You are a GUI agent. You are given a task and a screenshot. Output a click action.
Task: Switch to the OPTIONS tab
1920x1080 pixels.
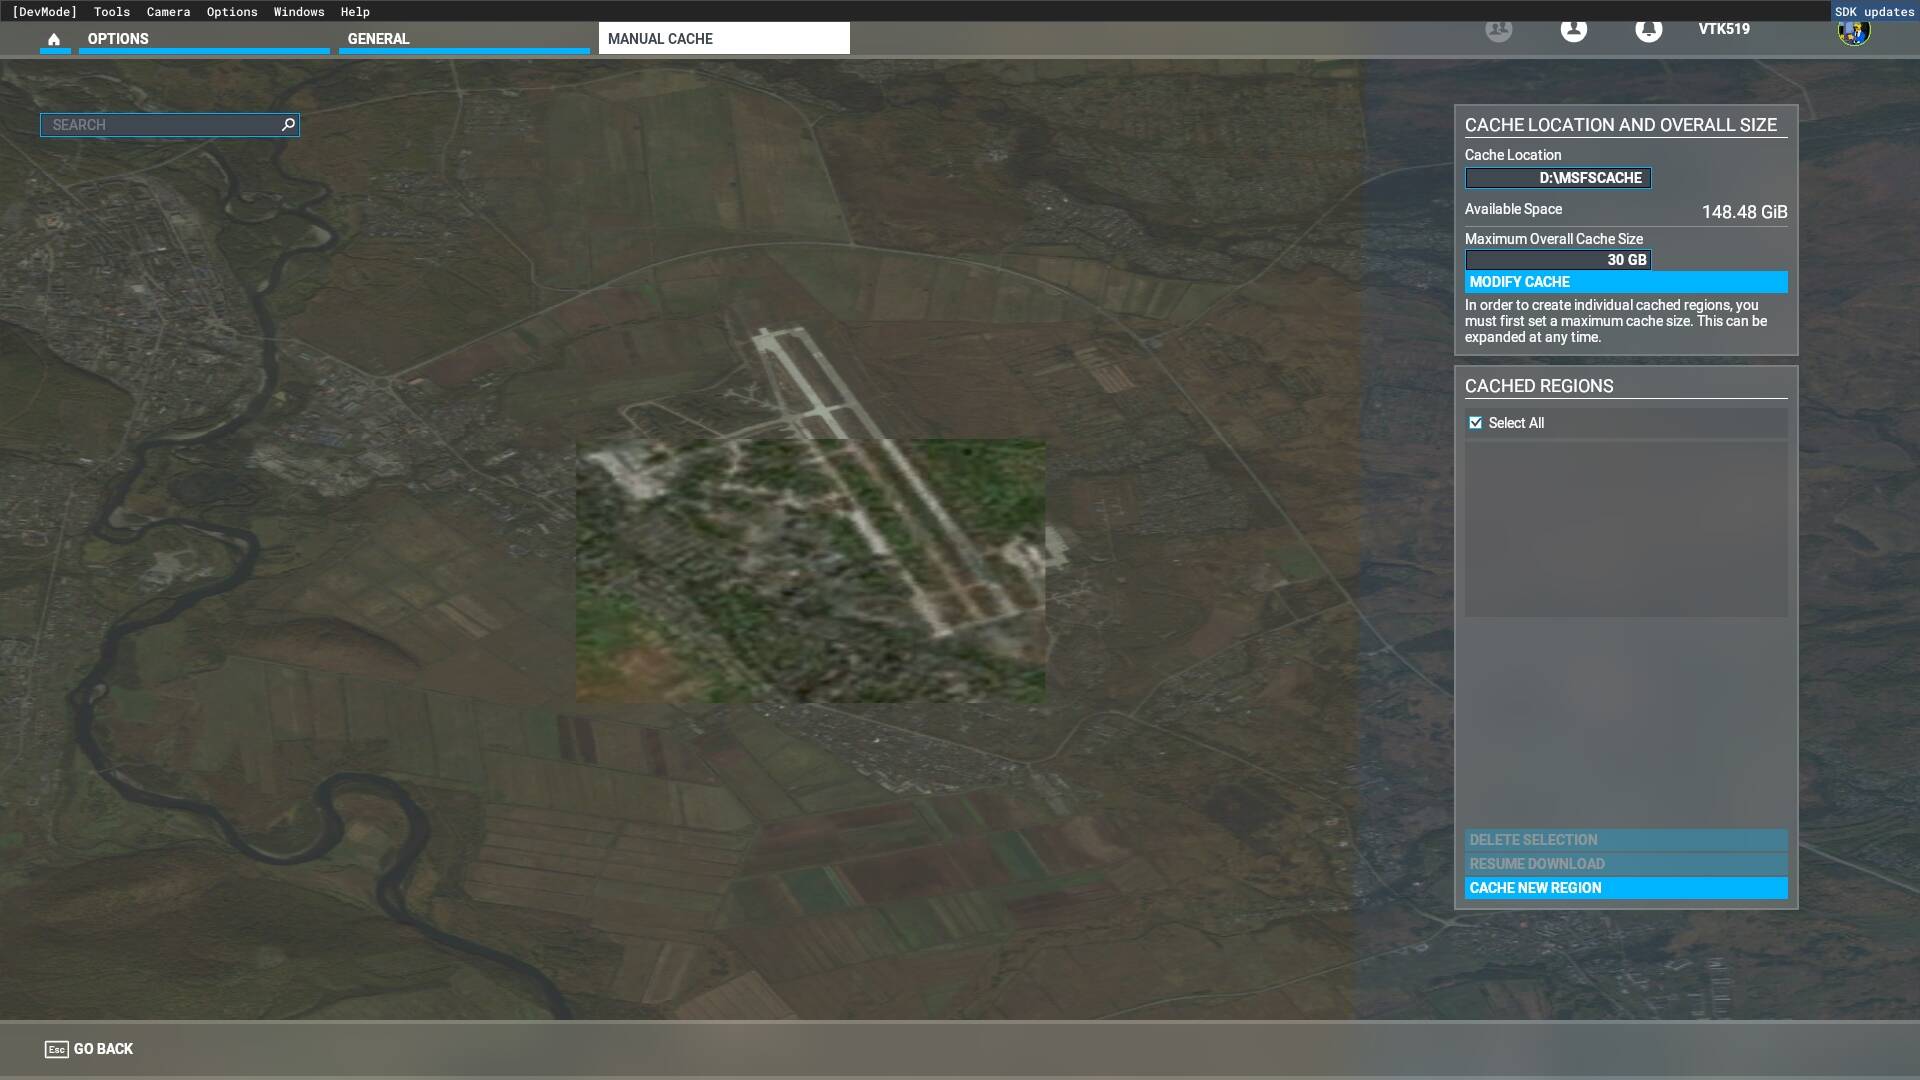pos(204,39)
